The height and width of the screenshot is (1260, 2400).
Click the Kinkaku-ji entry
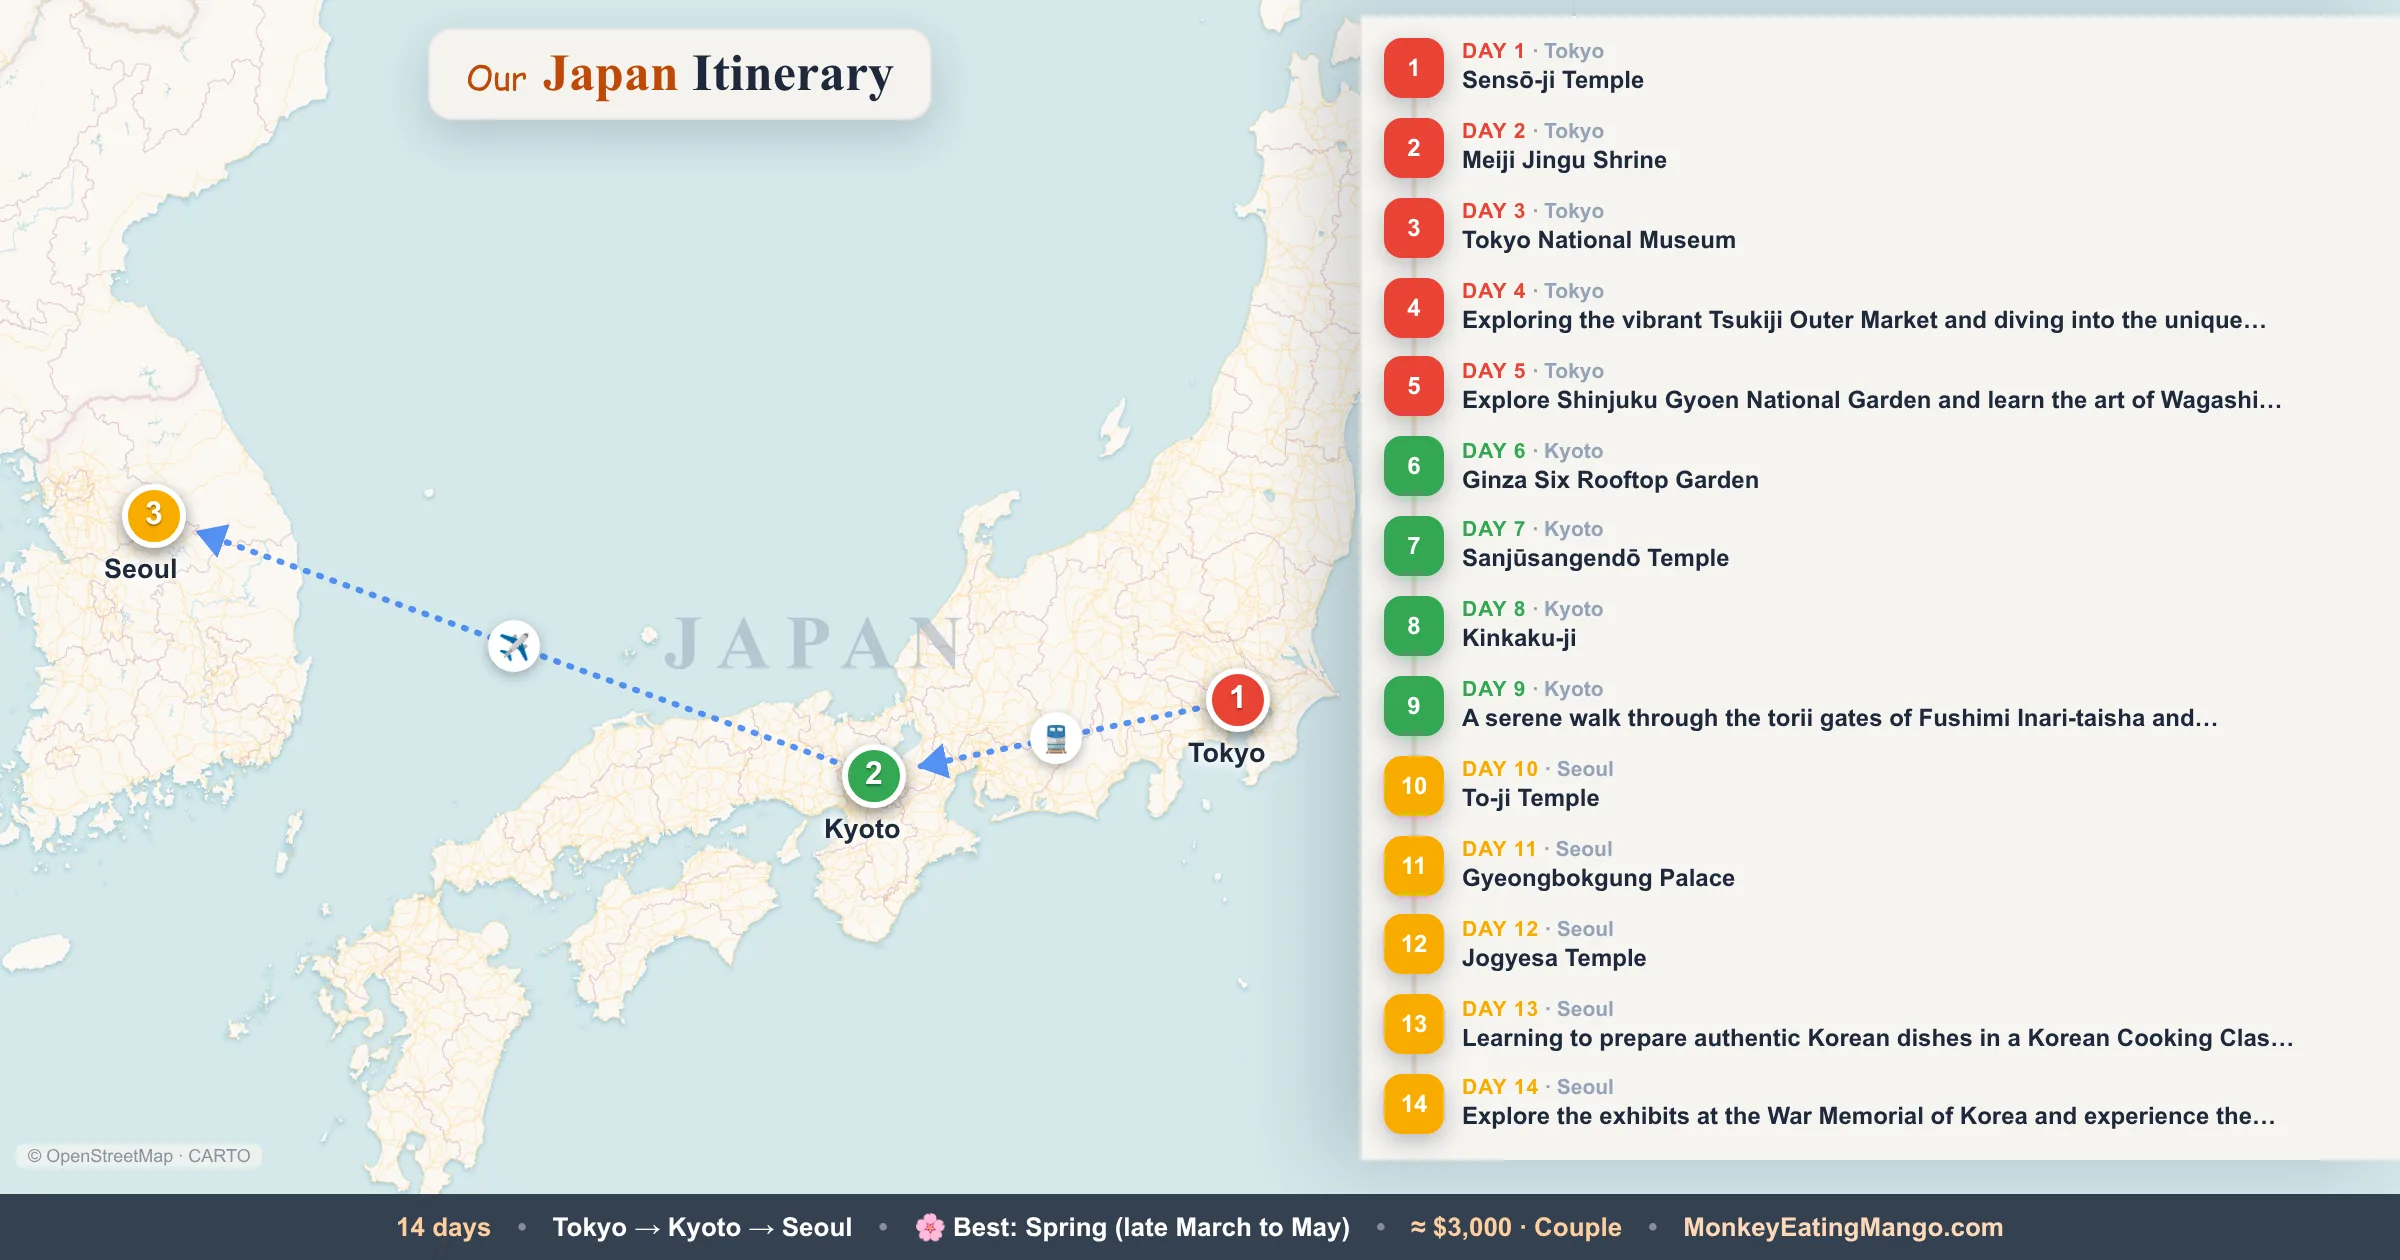(x=1519, y=638)
